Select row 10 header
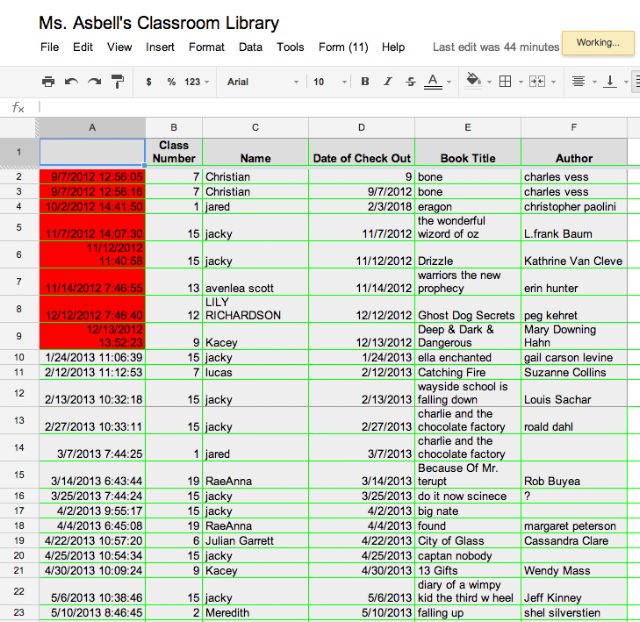The height and width of the screenshot is (622, 640). click(x=19, y=358)
